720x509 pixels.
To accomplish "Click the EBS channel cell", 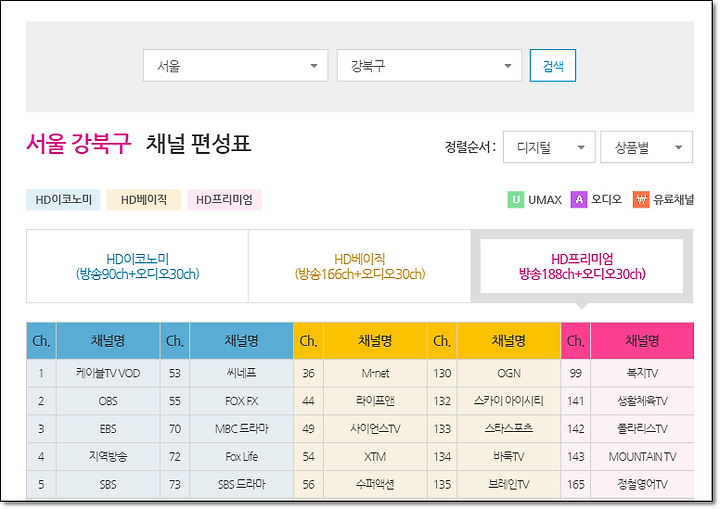I will pos(108,429).
